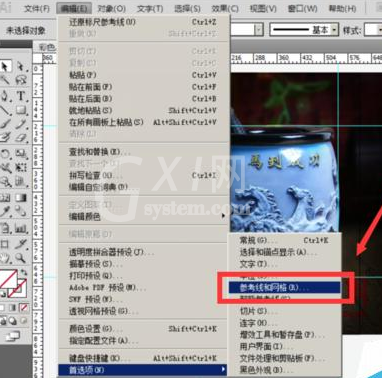Activate the Rotate tool

5,153
